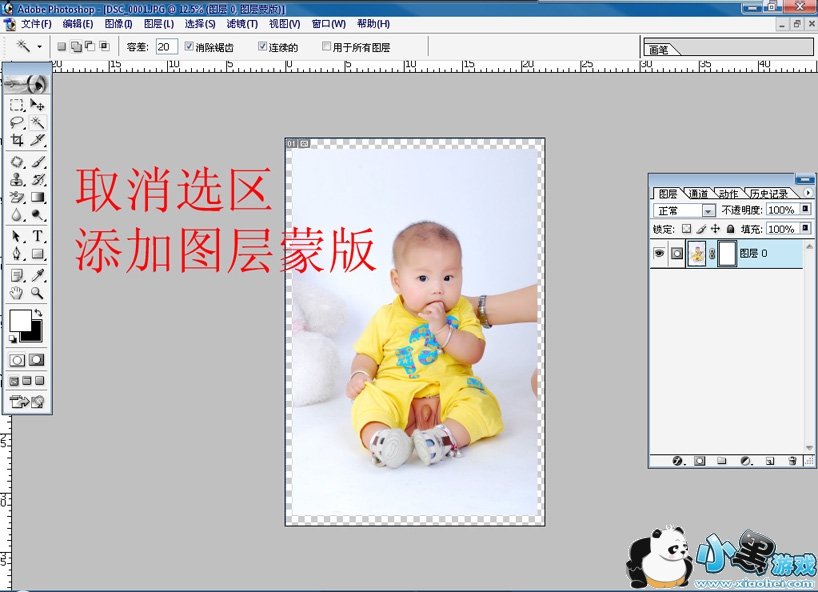Select the Eyedropper tool
This screenshot has width=818, height=592.
[37, 275]
